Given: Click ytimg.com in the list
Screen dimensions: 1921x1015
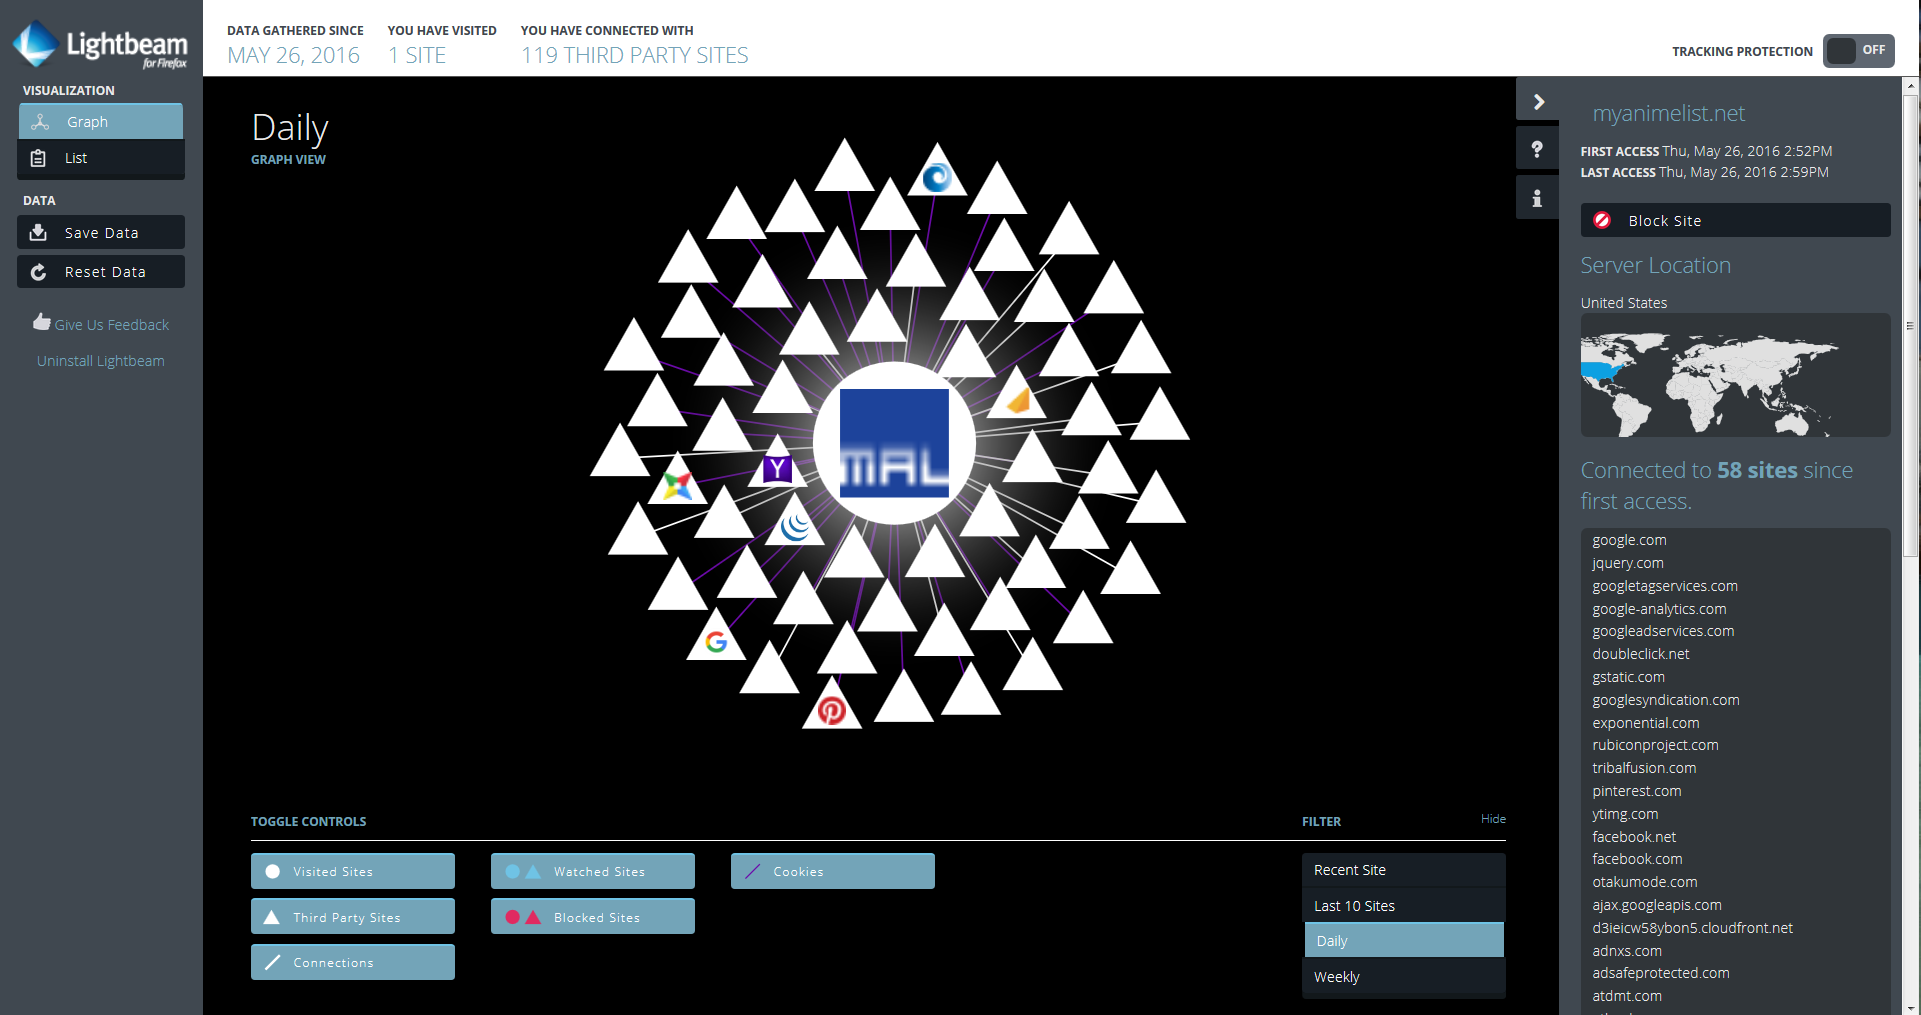Looking at the screenshot, I should point(1625,814).
